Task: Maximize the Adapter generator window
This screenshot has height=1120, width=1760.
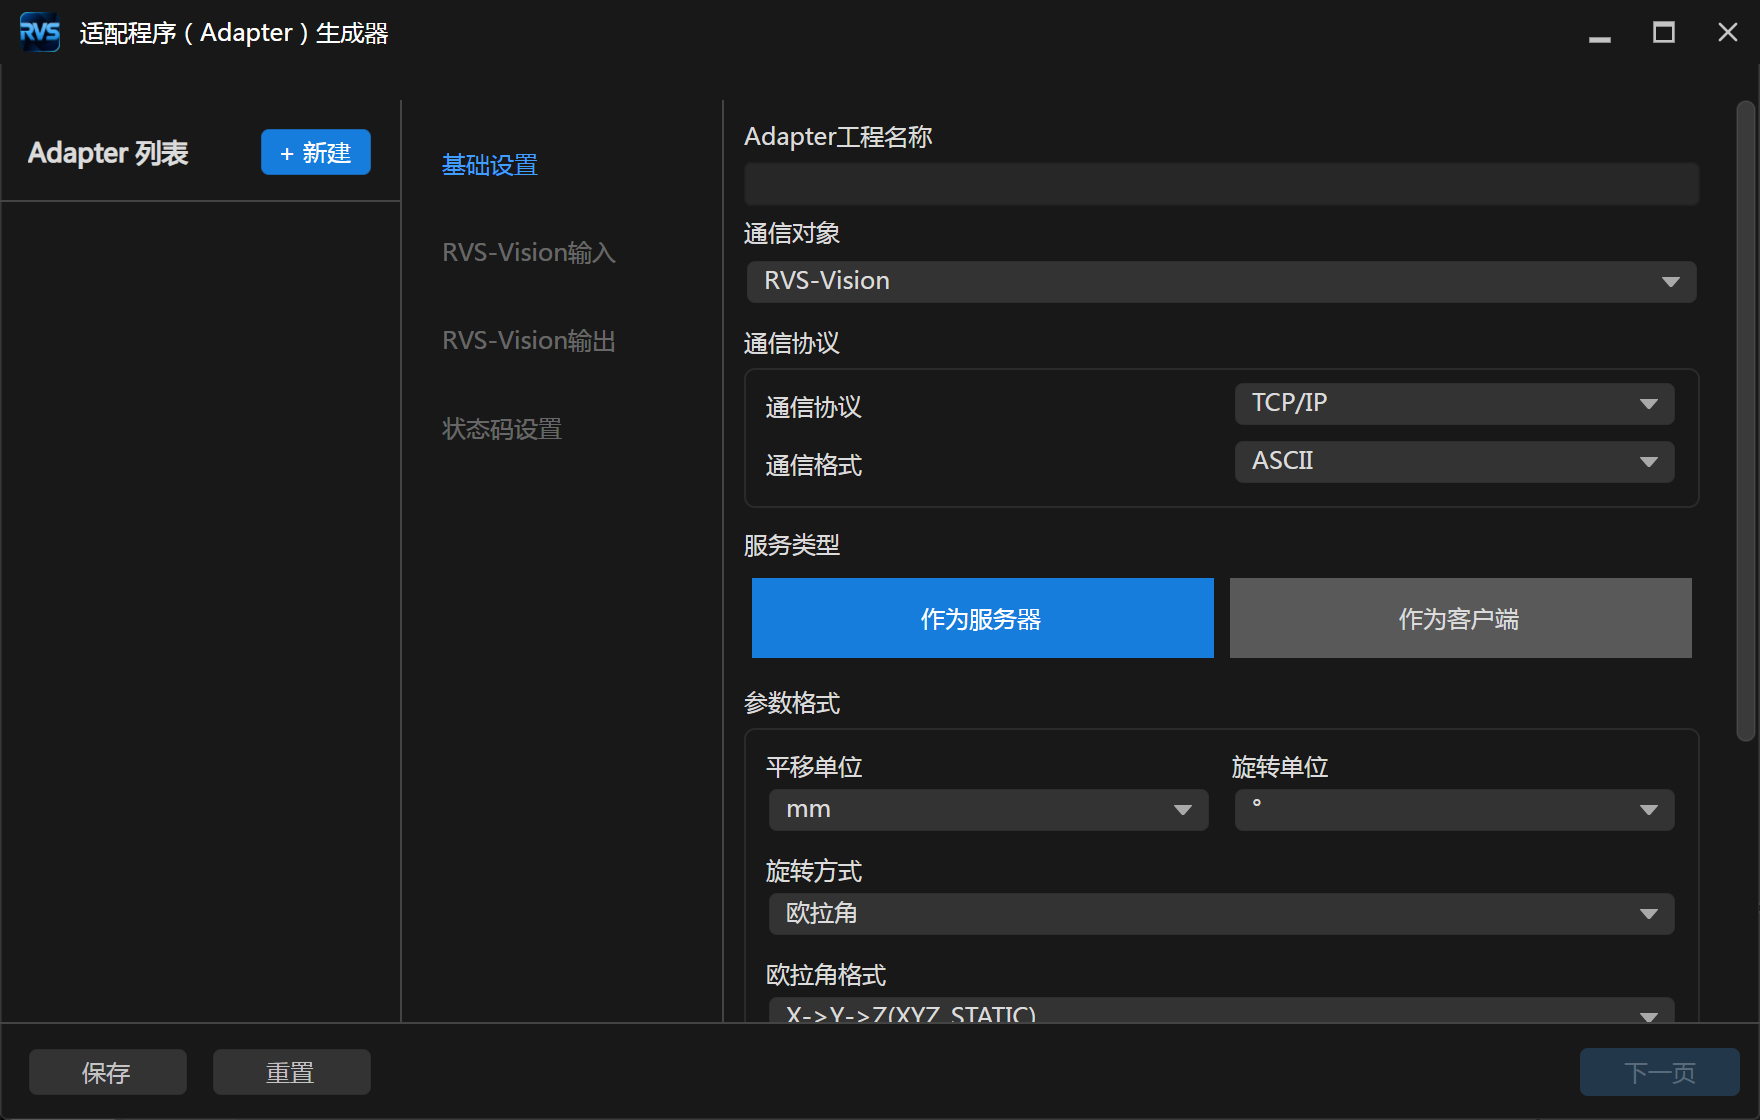Action: (x=1664, y=33)
